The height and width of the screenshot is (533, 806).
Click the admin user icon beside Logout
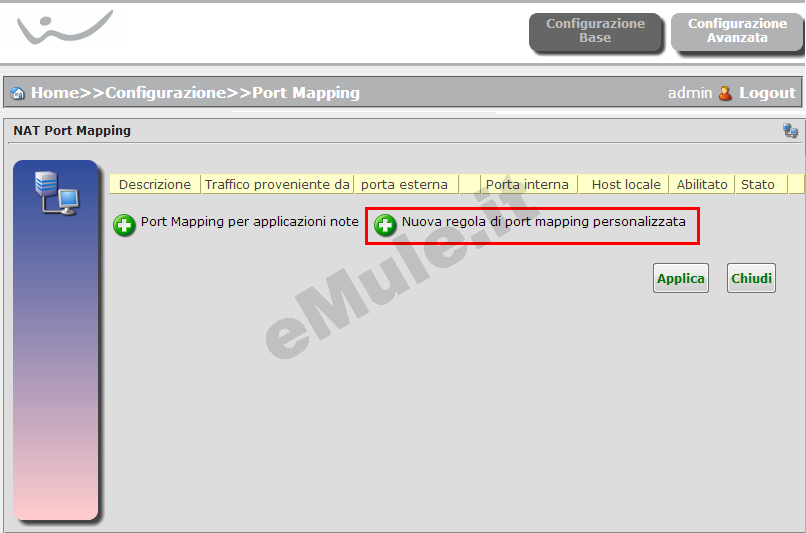pos(725,93)
